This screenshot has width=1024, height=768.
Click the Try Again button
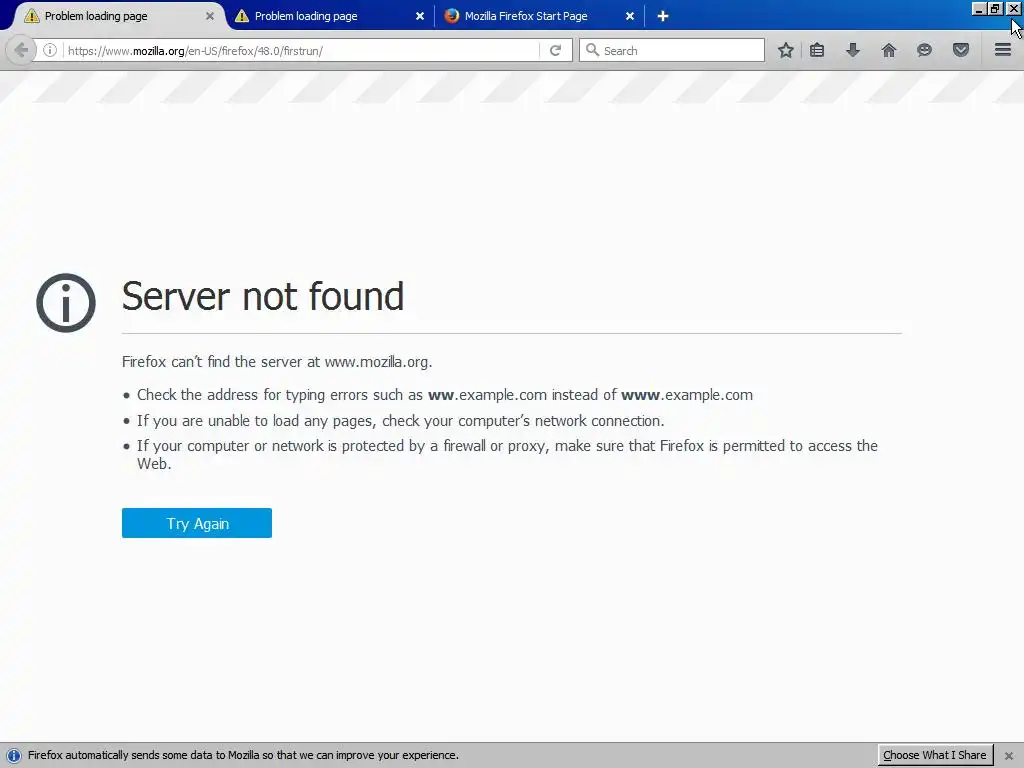(x=197, y=523)
